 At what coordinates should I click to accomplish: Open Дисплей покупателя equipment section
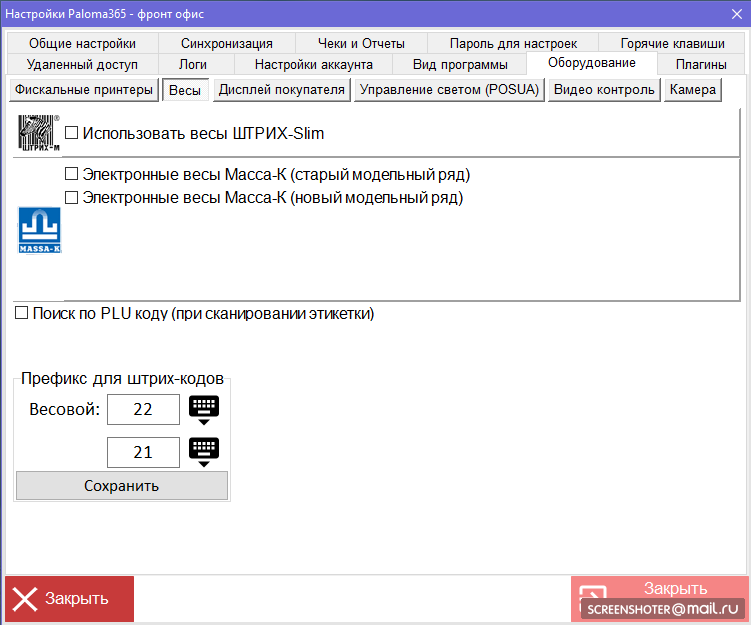pos(281,90)
